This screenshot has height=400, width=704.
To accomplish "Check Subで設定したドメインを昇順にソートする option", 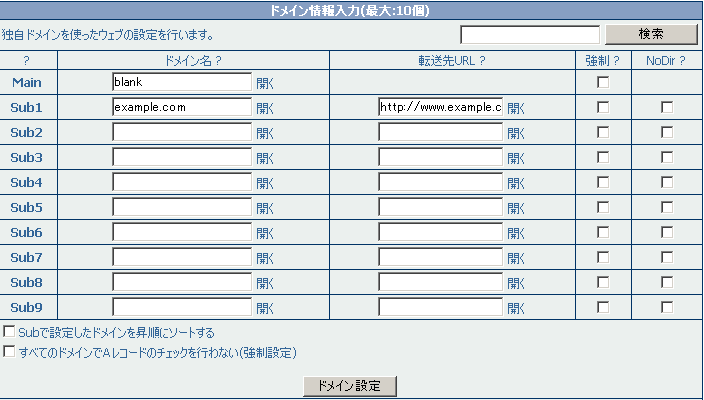I will point(9,332).
